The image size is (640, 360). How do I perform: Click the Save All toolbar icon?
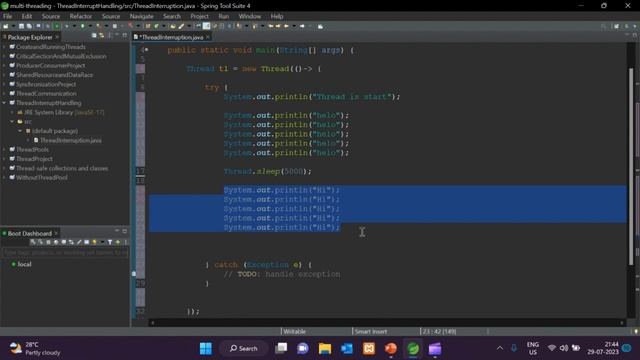pyautogui.click(x=29, y=26)
